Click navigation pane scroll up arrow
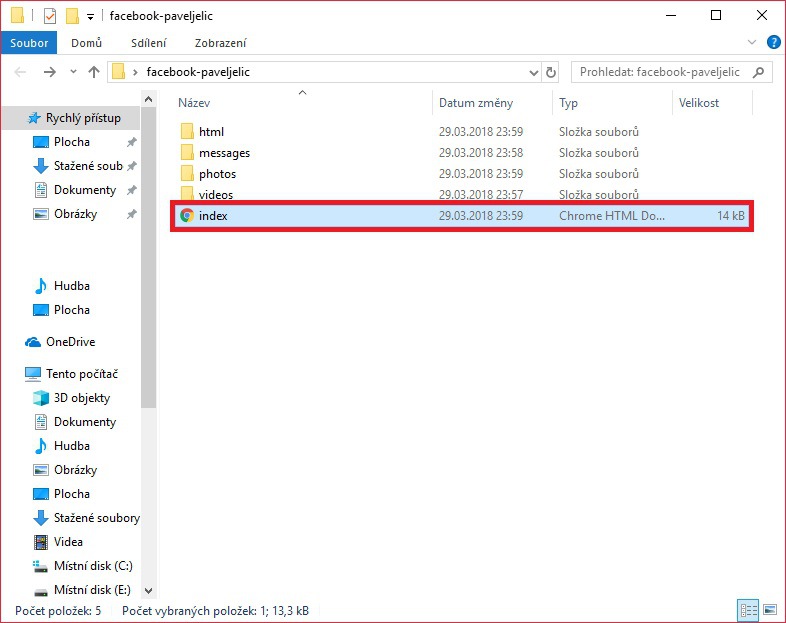The width and height of the screenshot is (786, 623). click(x=148, y=99)
